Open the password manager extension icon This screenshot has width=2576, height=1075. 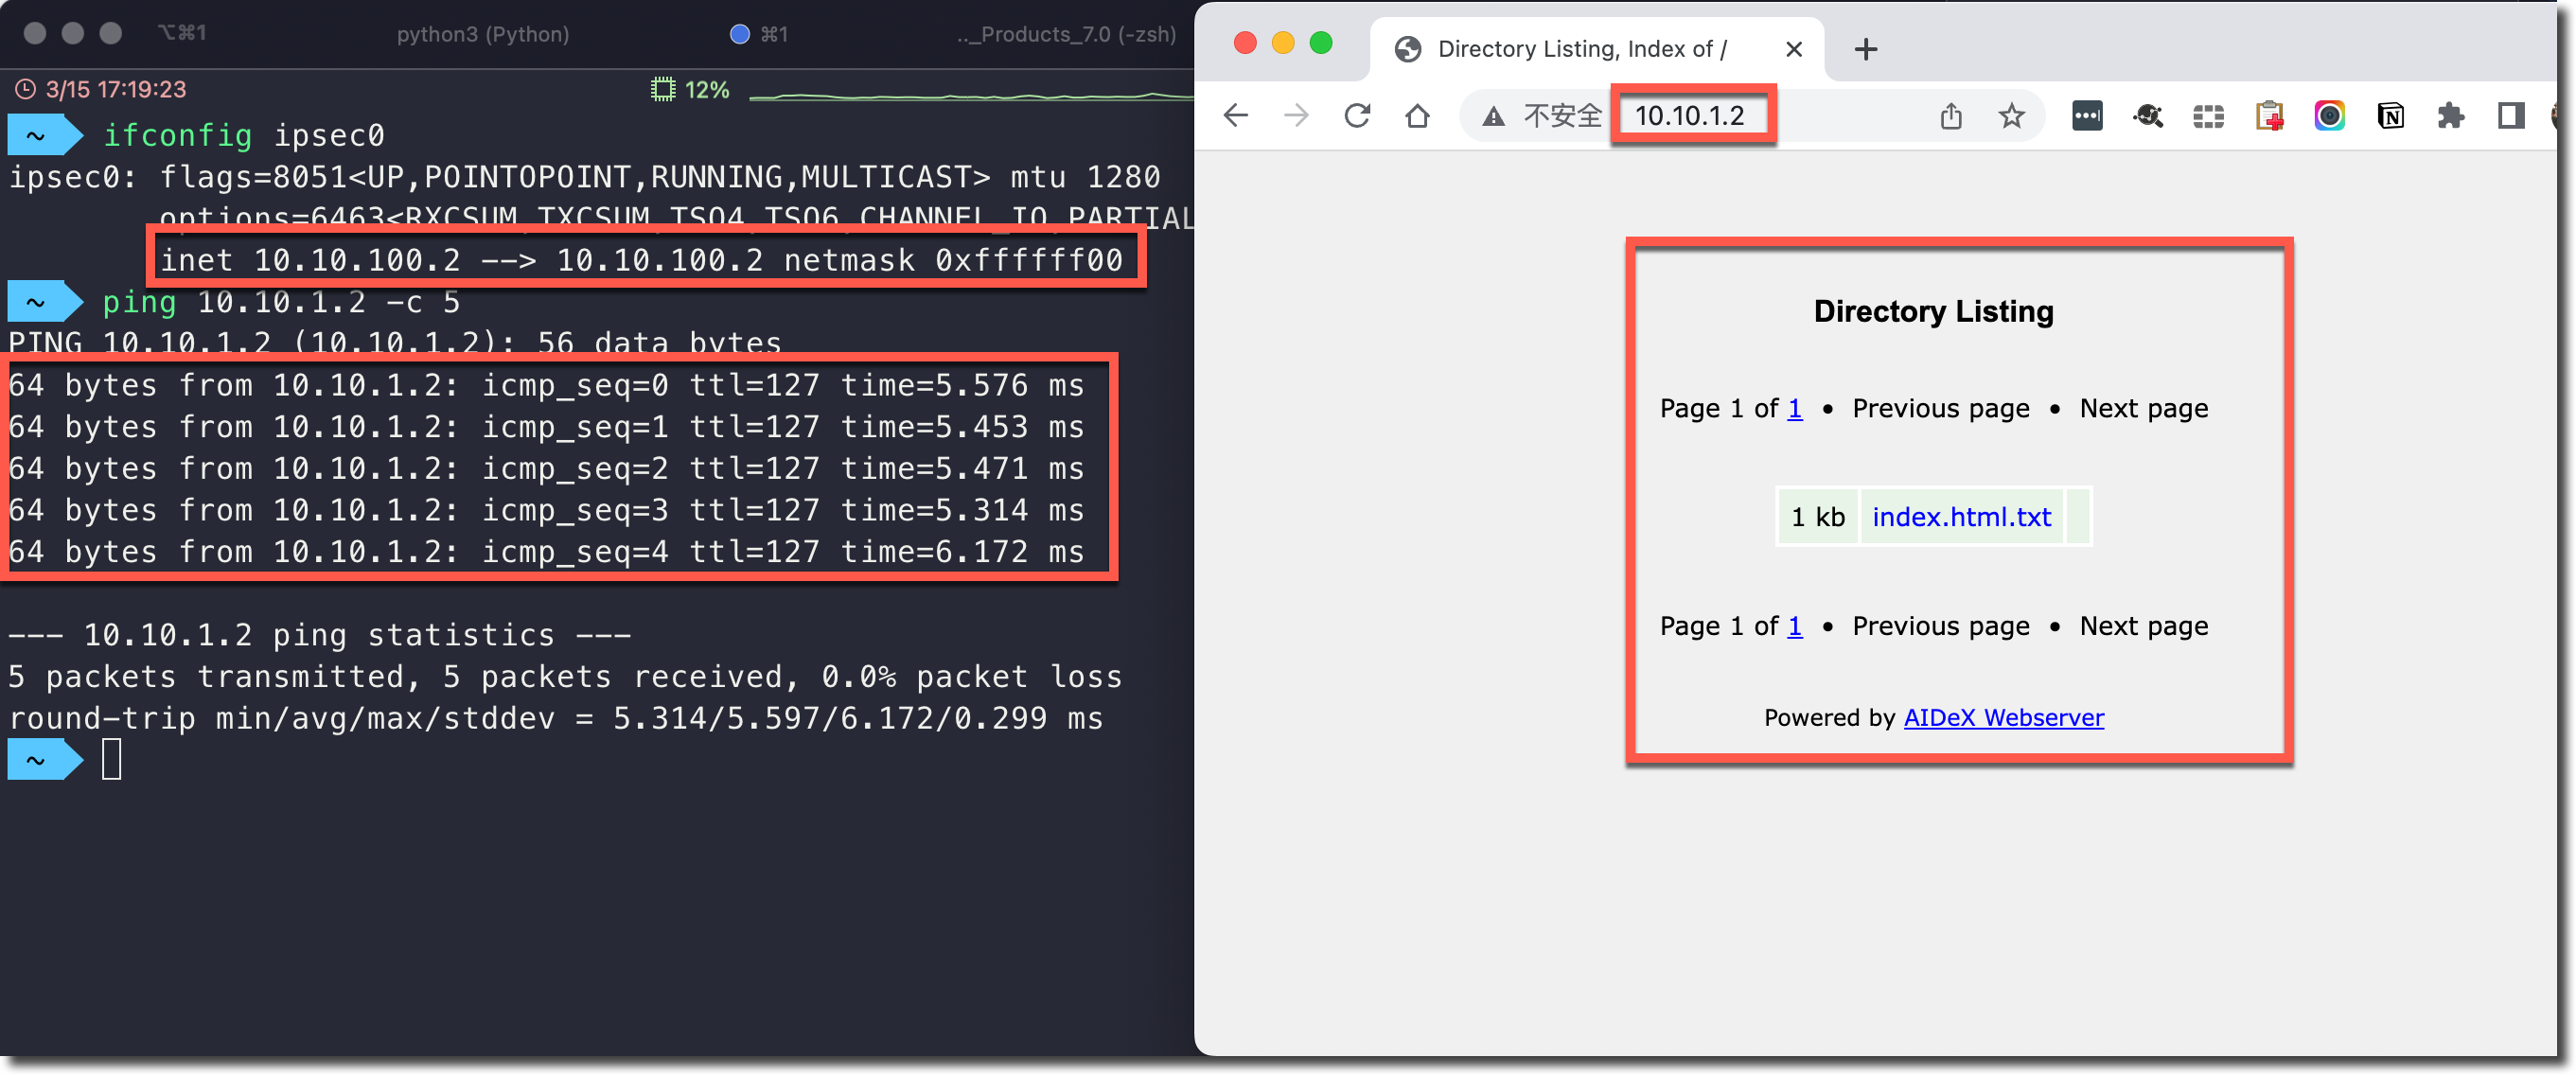(x=2086, y=116)
